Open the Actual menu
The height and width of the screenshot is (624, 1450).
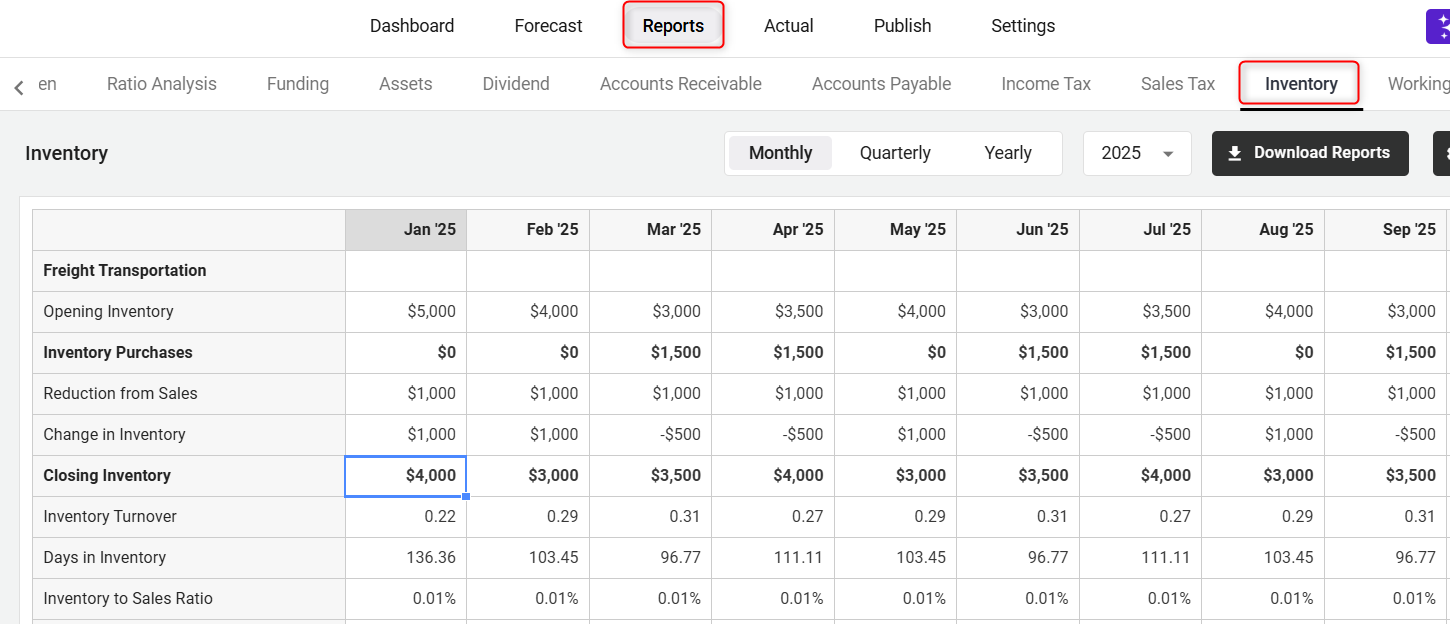[x=789, y=26]
